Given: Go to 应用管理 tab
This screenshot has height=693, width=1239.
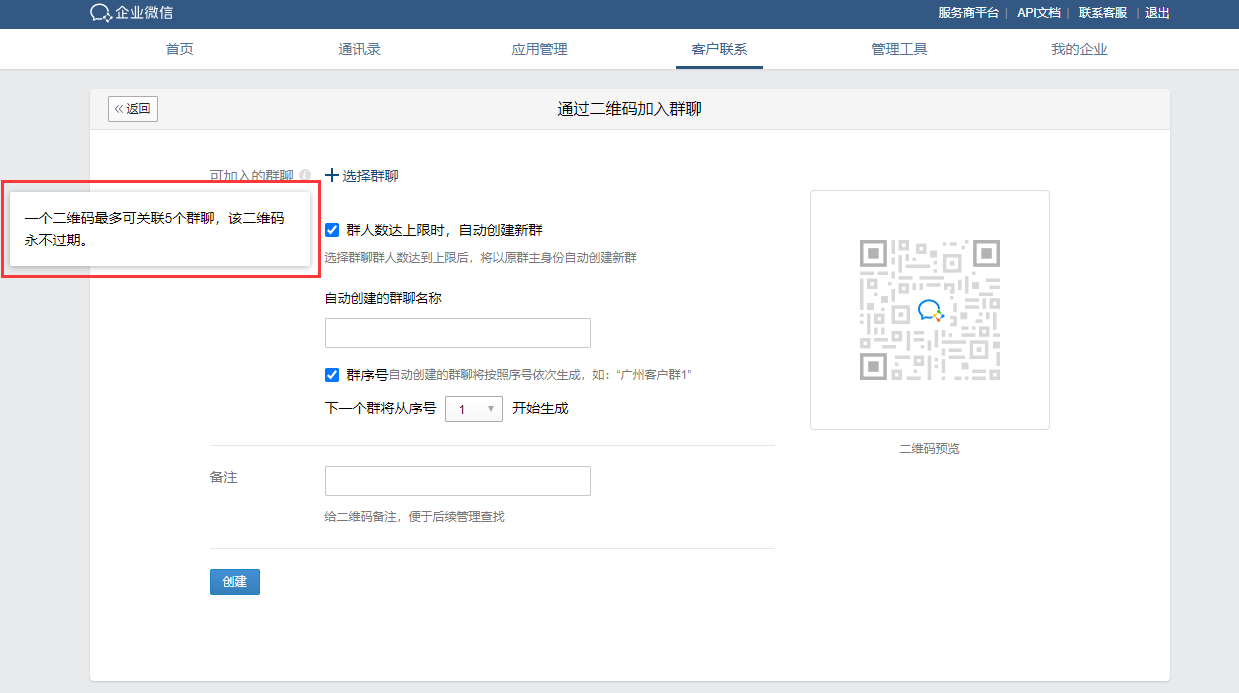Looking at the screenshot, I should [539, 49].
